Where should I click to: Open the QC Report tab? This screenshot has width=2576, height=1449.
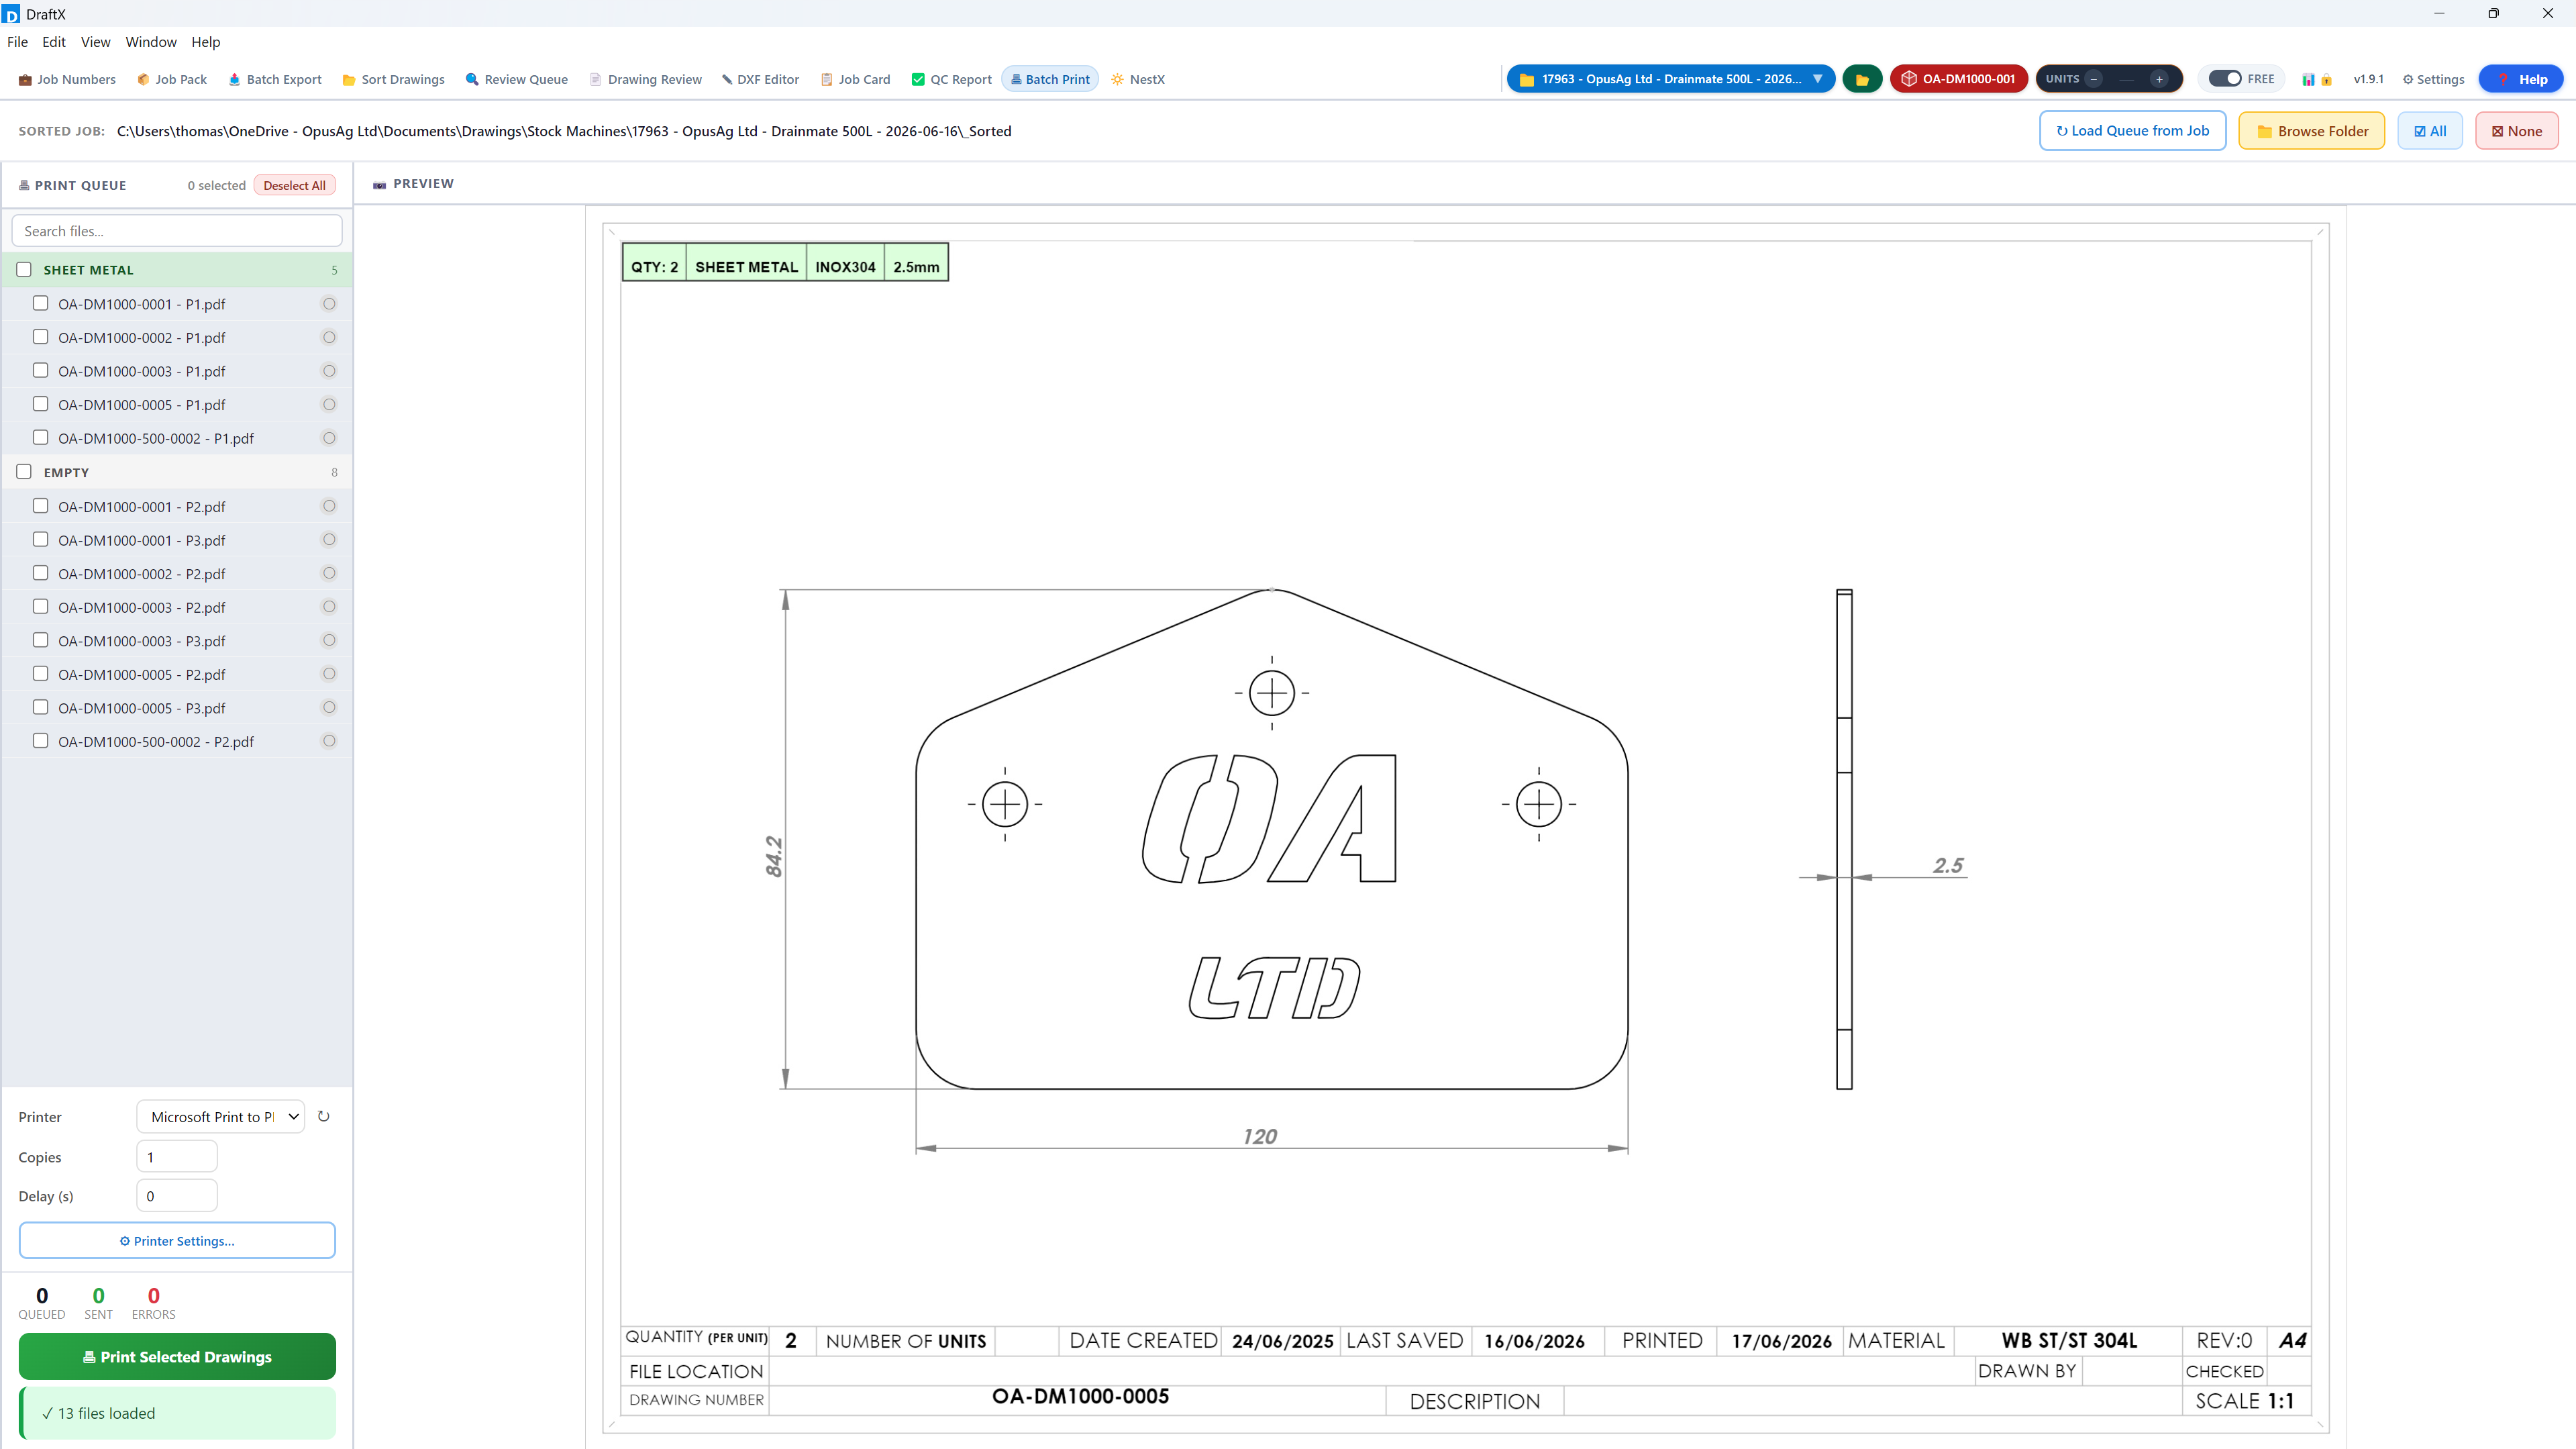[x=952, y=80]
